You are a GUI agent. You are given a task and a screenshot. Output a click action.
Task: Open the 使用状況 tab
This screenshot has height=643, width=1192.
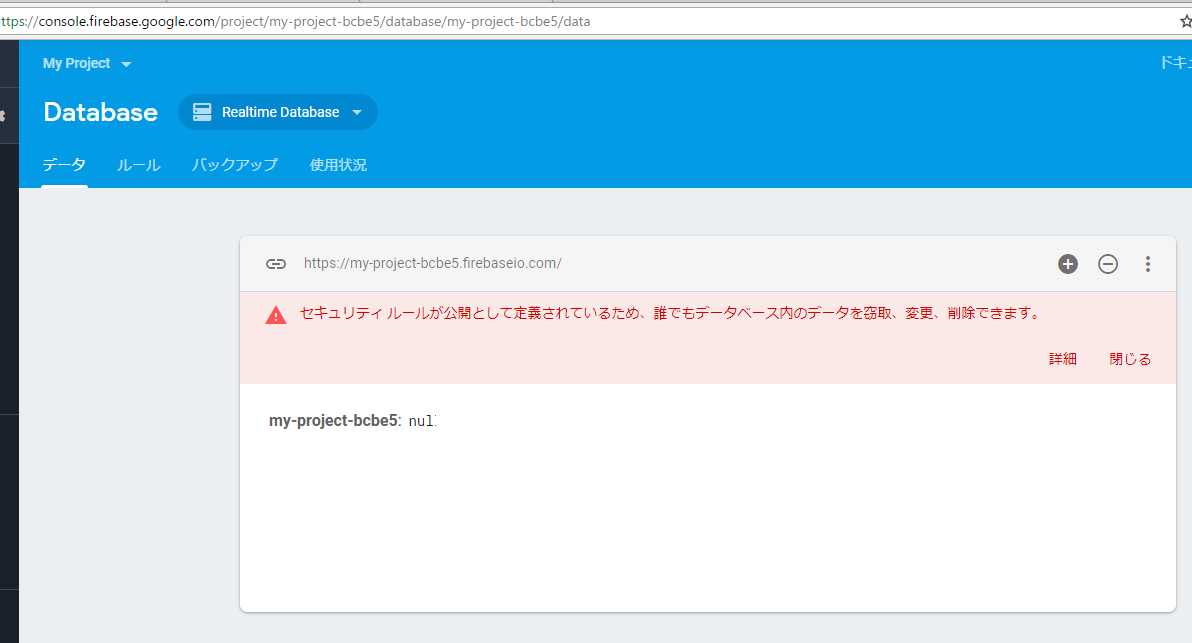pyautogui.click(x=338, y=165)
